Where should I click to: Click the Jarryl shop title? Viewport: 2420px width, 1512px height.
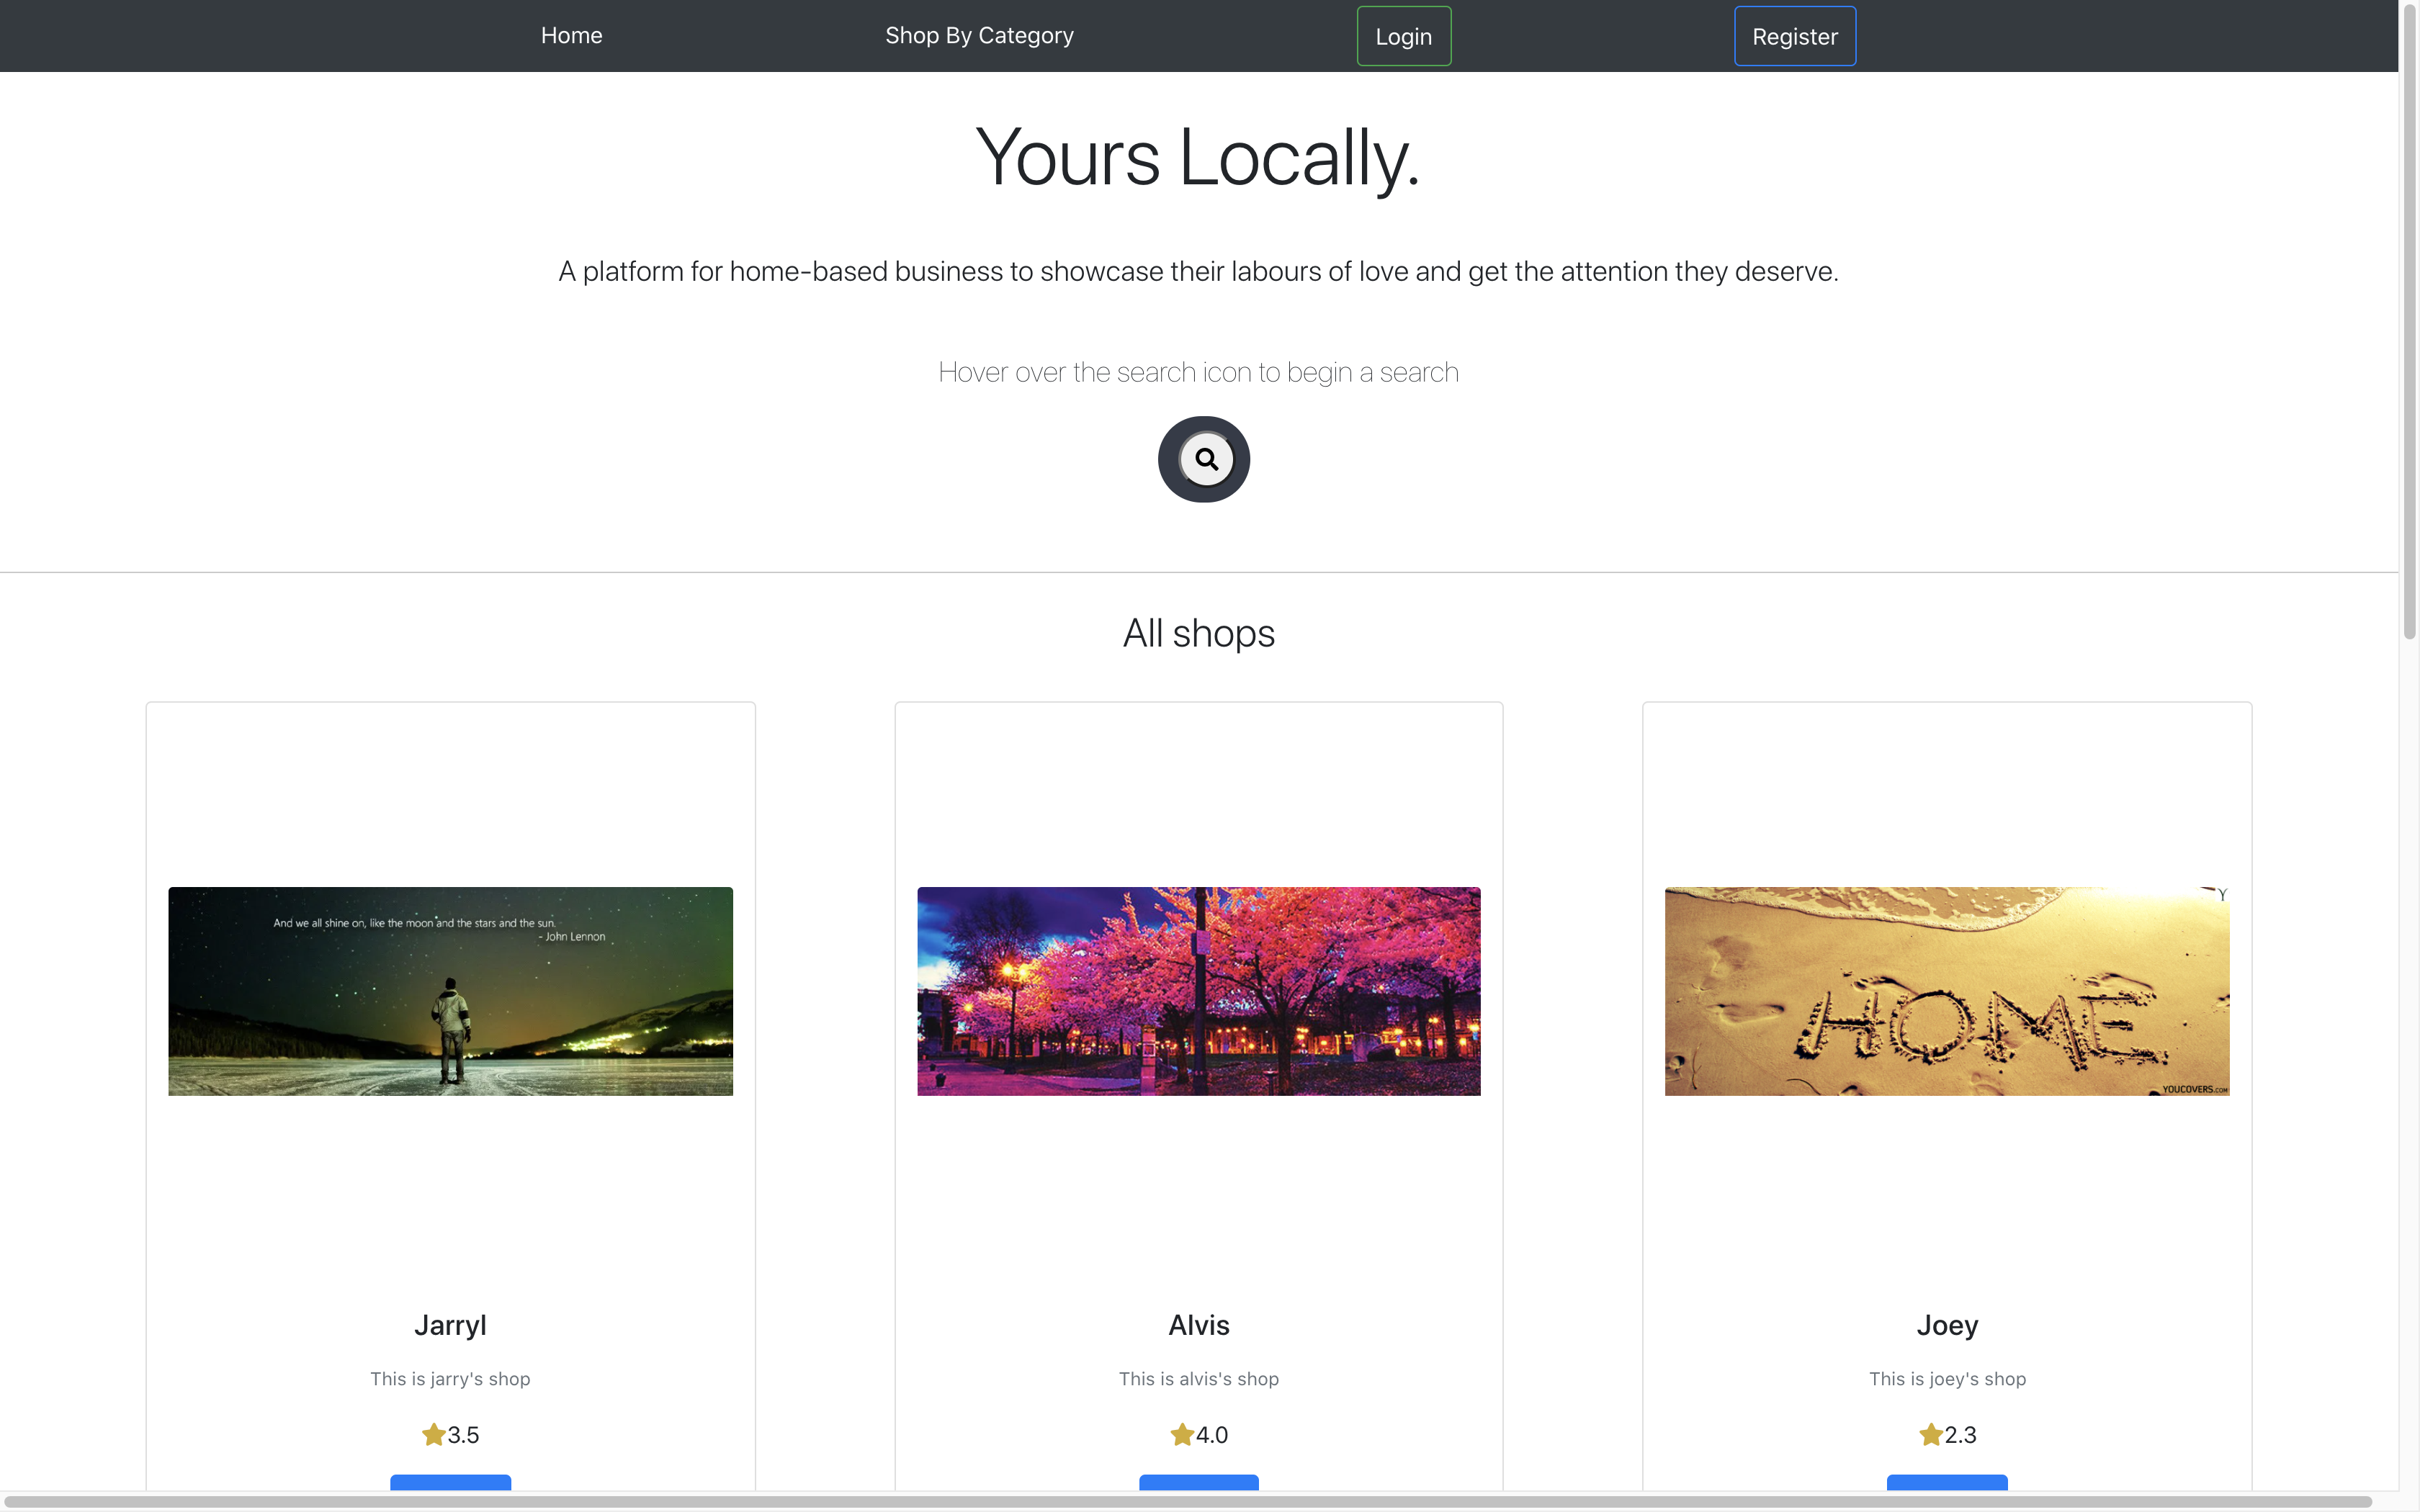(450, 1325)
